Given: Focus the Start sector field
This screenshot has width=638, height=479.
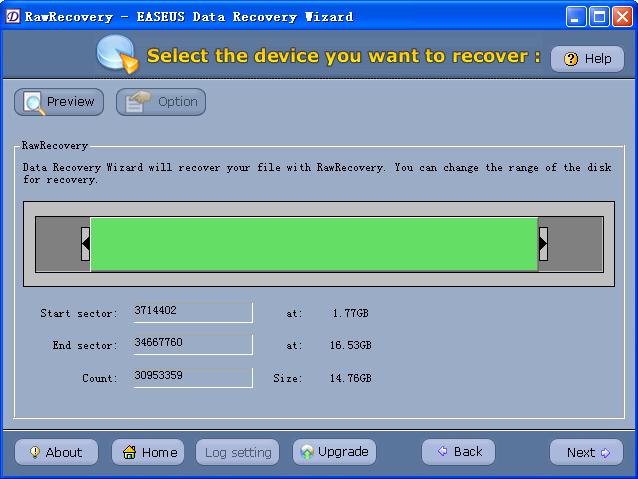Looking at the screenshot, I should coord(193,312).
